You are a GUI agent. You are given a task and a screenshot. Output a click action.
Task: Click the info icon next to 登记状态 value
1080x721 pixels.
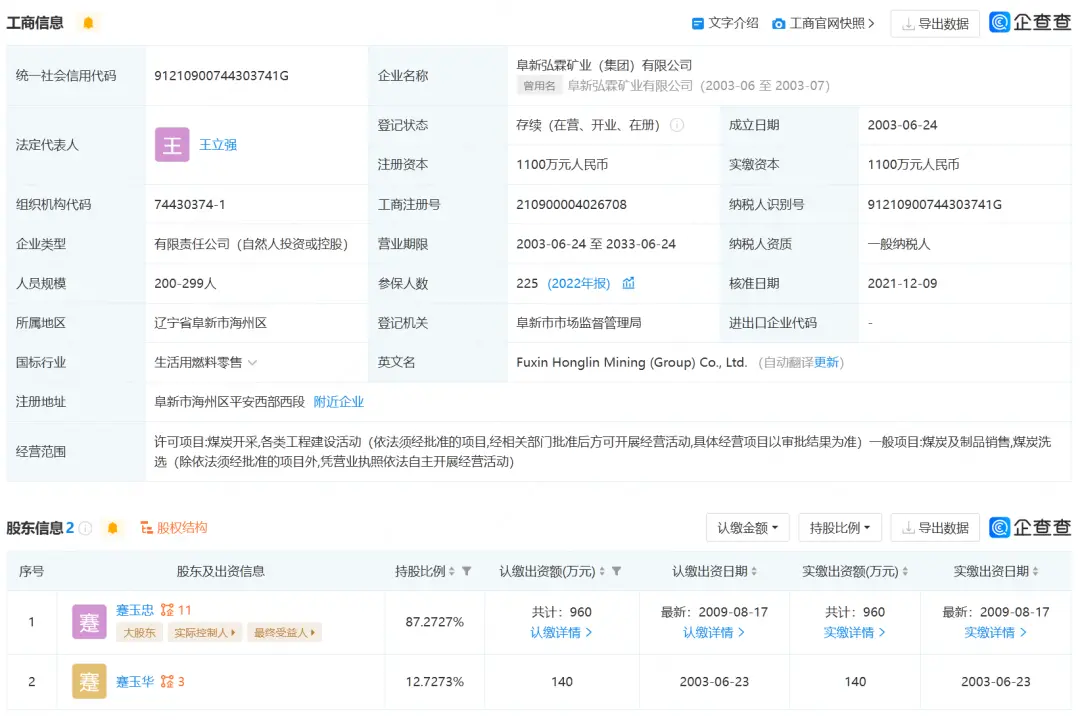677,125
